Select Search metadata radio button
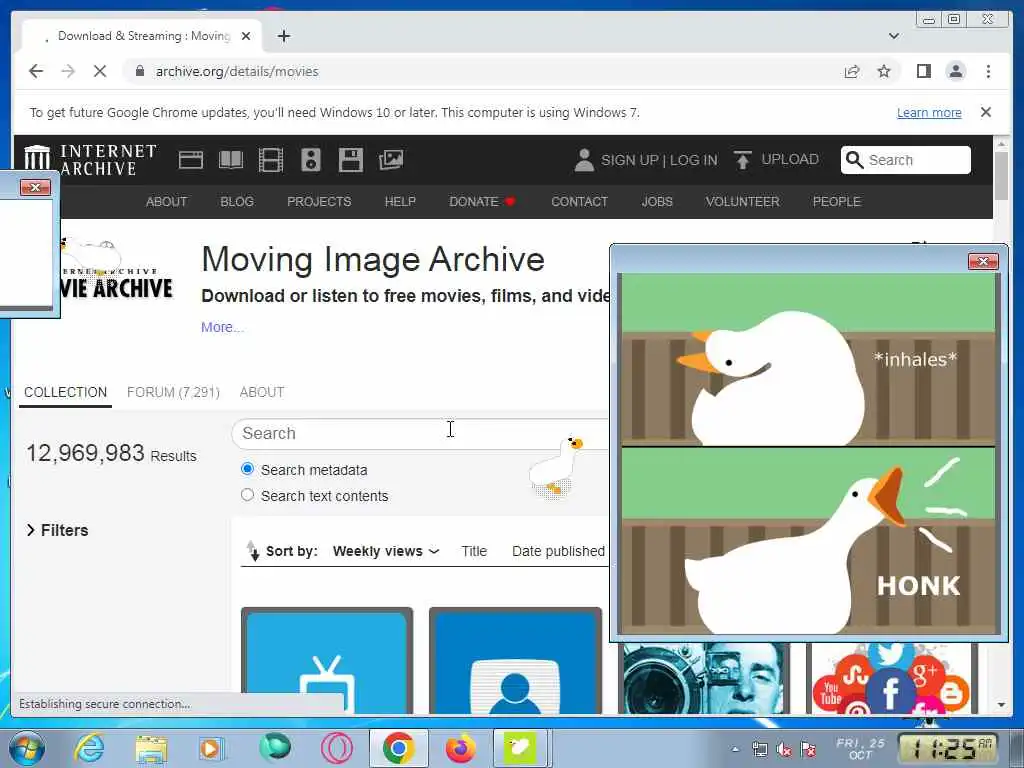1024x768 pixels. [248, 469]
